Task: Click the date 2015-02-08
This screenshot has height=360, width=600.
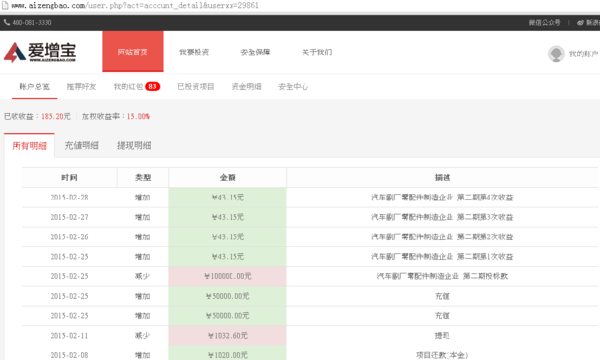Action: (x=69, y=355)
